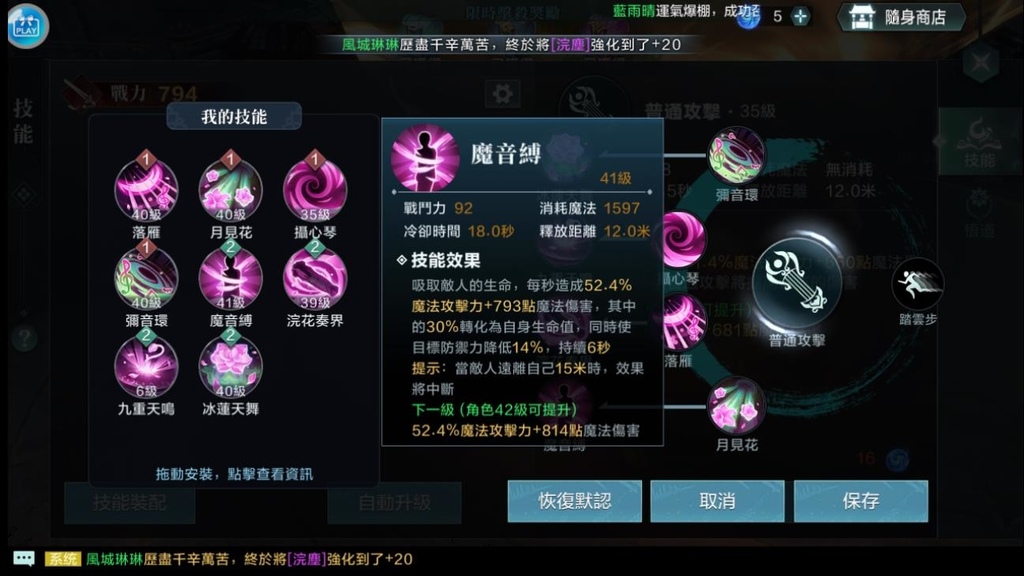Add currency with the plus icon
The width and height of the screenshot is (1024, 576).
[x=801, y=16]
